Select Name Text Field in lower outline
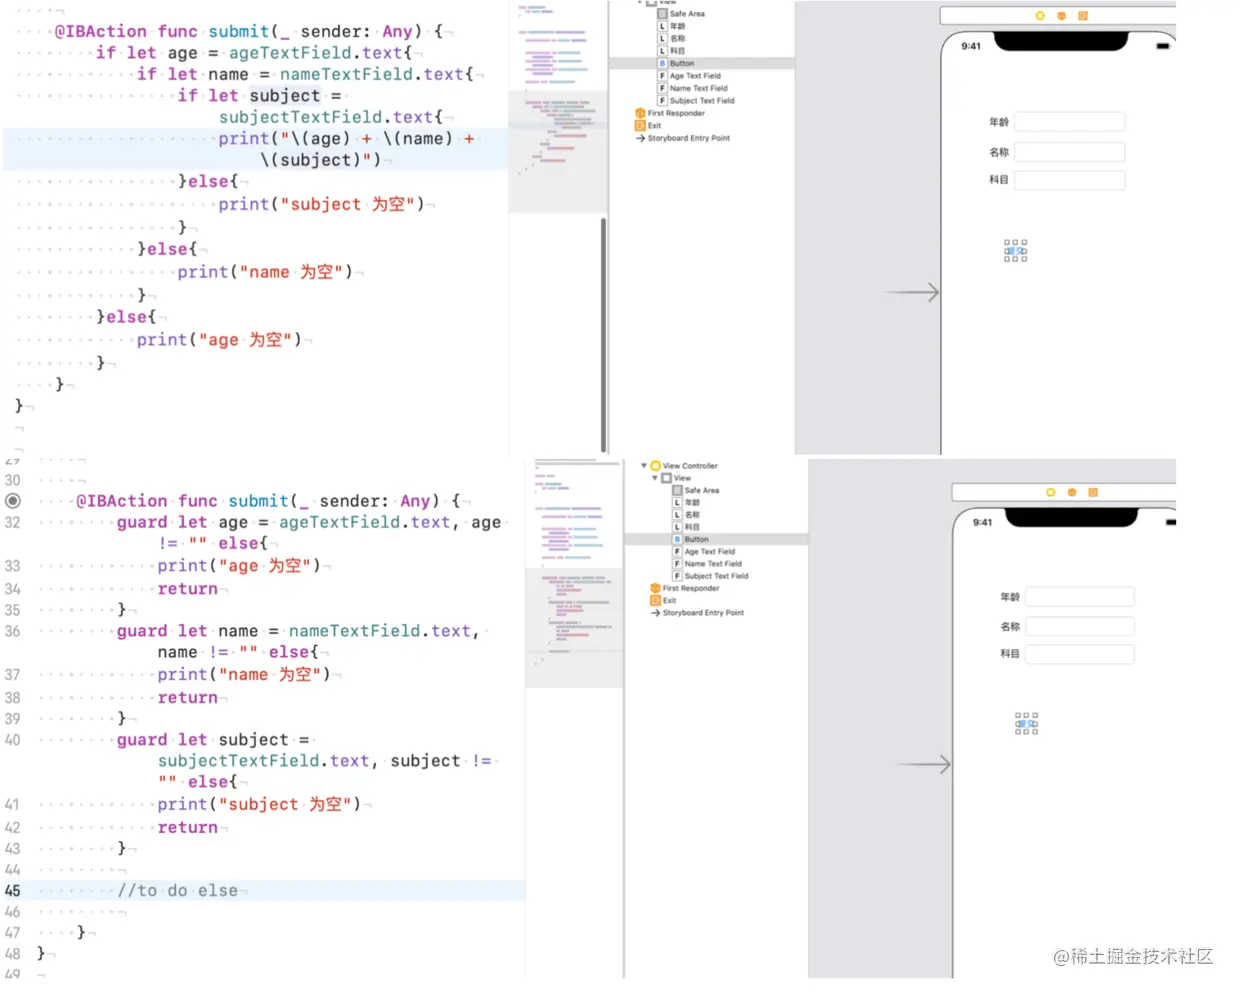 click(x=707, y=564)
